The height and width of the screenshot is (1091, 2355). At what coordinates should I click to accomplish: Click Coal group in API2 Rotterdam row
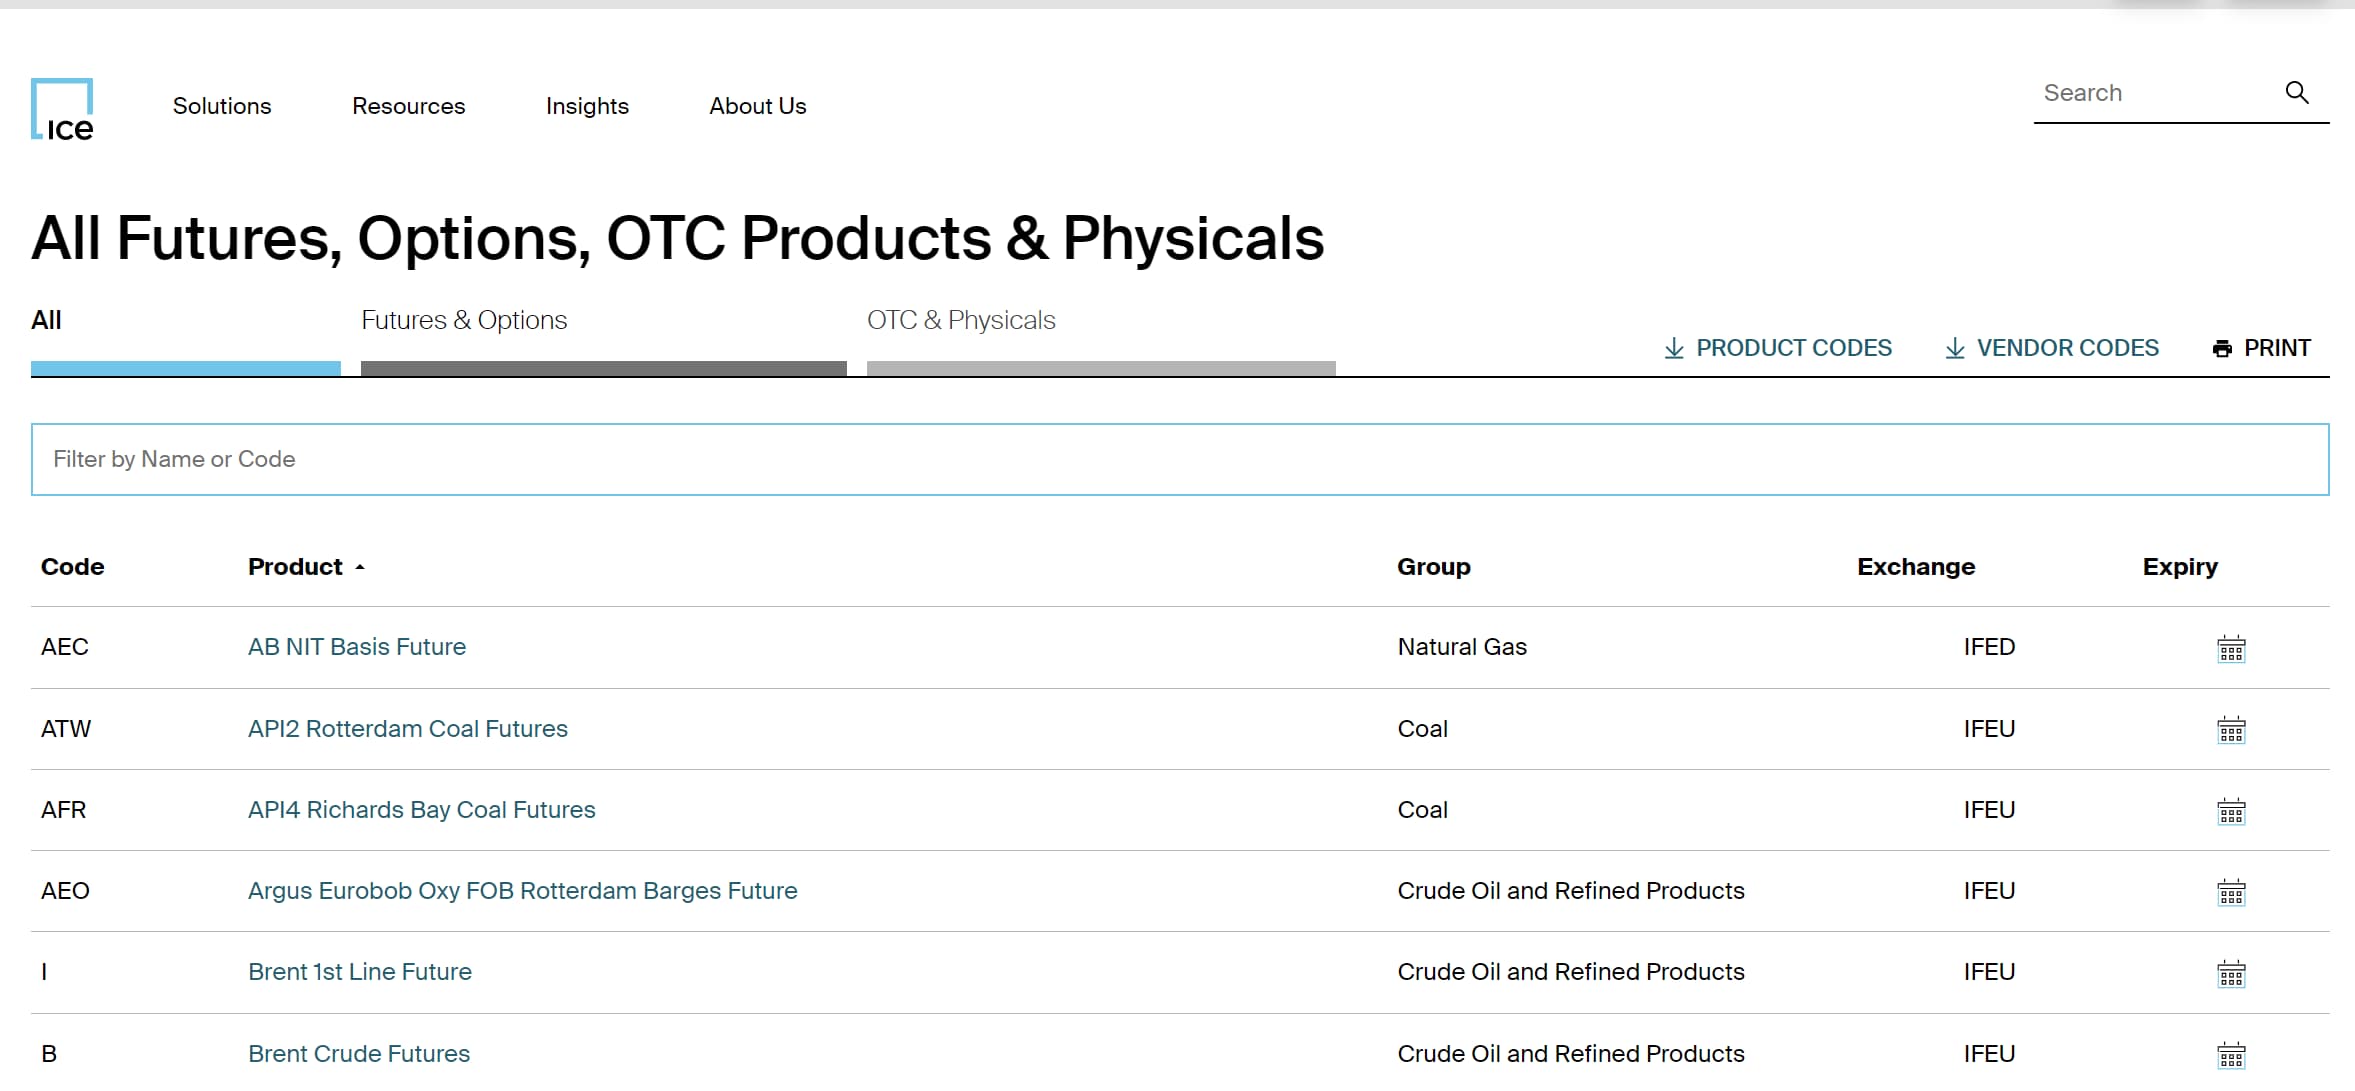(x=1422, y=729)
